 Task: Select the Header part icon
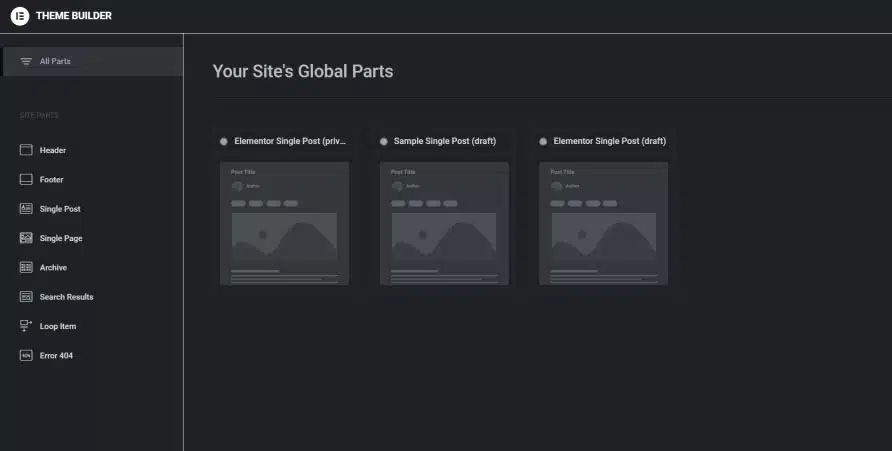click(26, 150)
